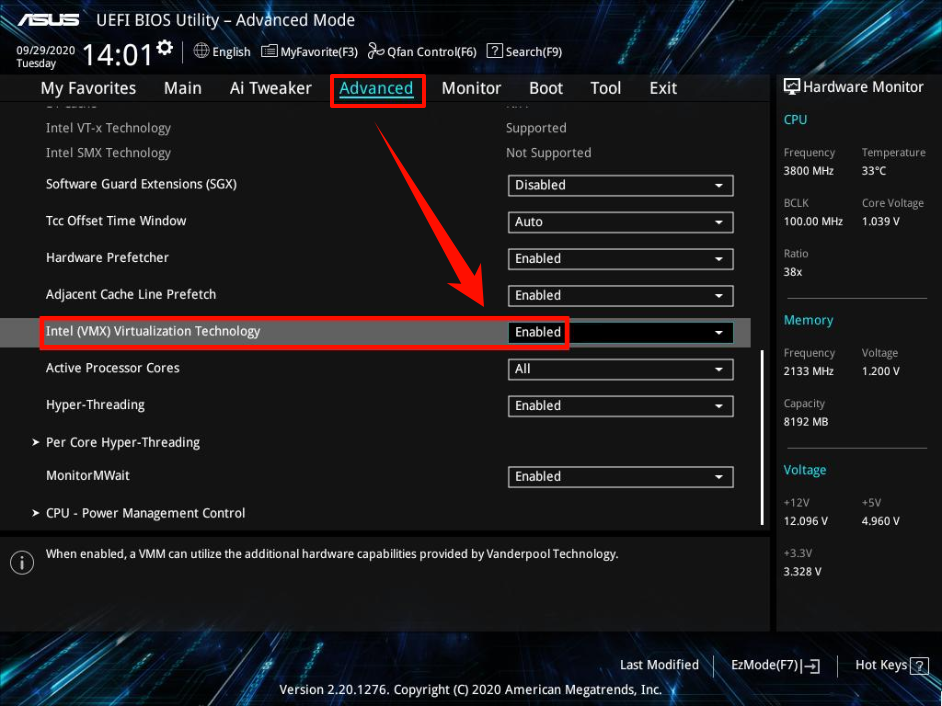Switch to EzMode(F7)
942x706 pixels.
[x=775, y=665]
